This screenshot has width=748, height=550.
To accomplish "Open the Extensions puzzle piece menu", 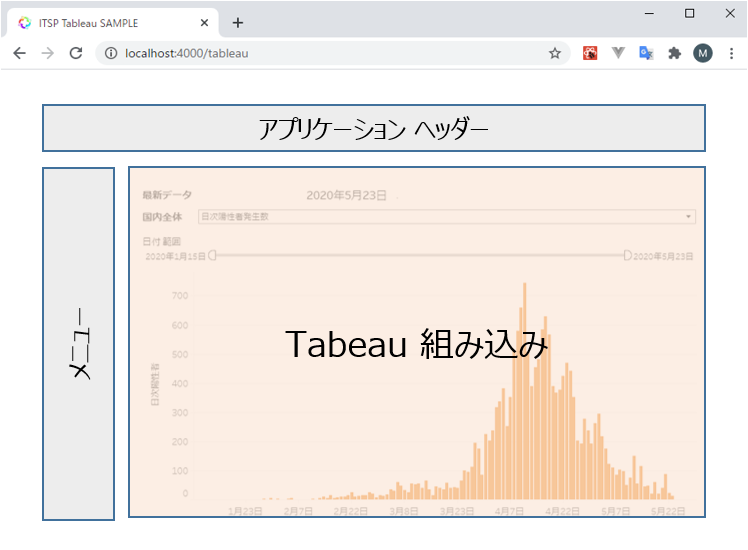I will (674, 53).
